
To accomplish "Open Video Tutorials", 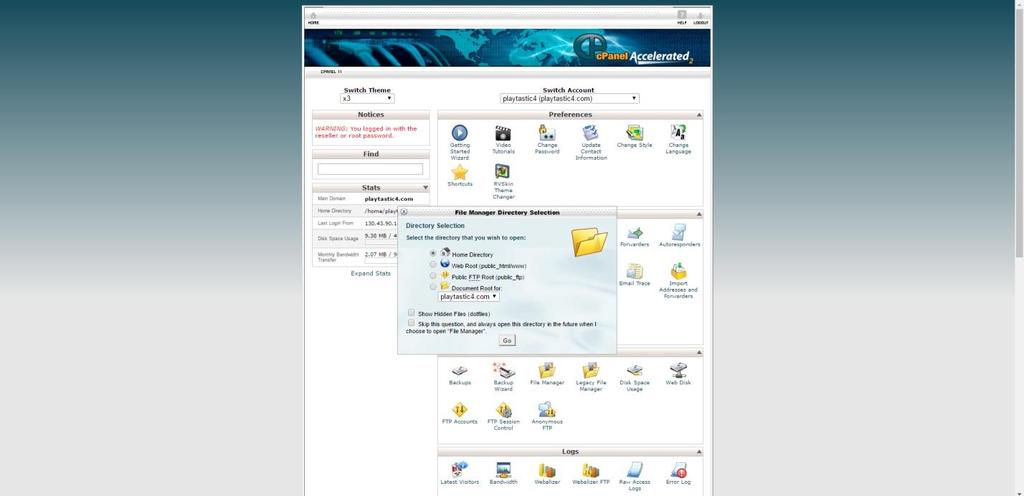I will click(x=503, y=134).
